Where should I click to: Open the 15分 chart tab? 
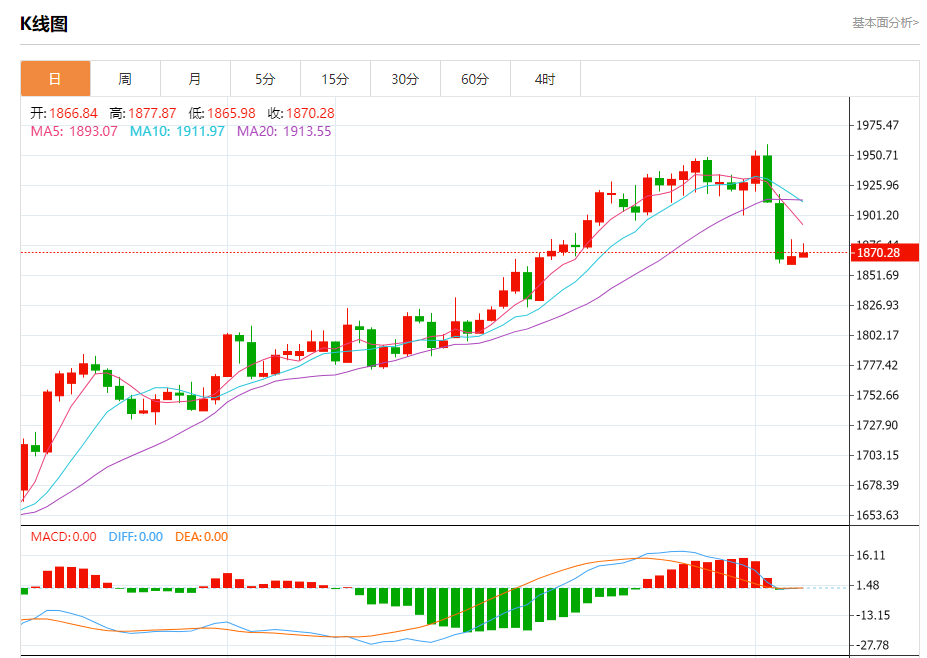click(335, 79)
